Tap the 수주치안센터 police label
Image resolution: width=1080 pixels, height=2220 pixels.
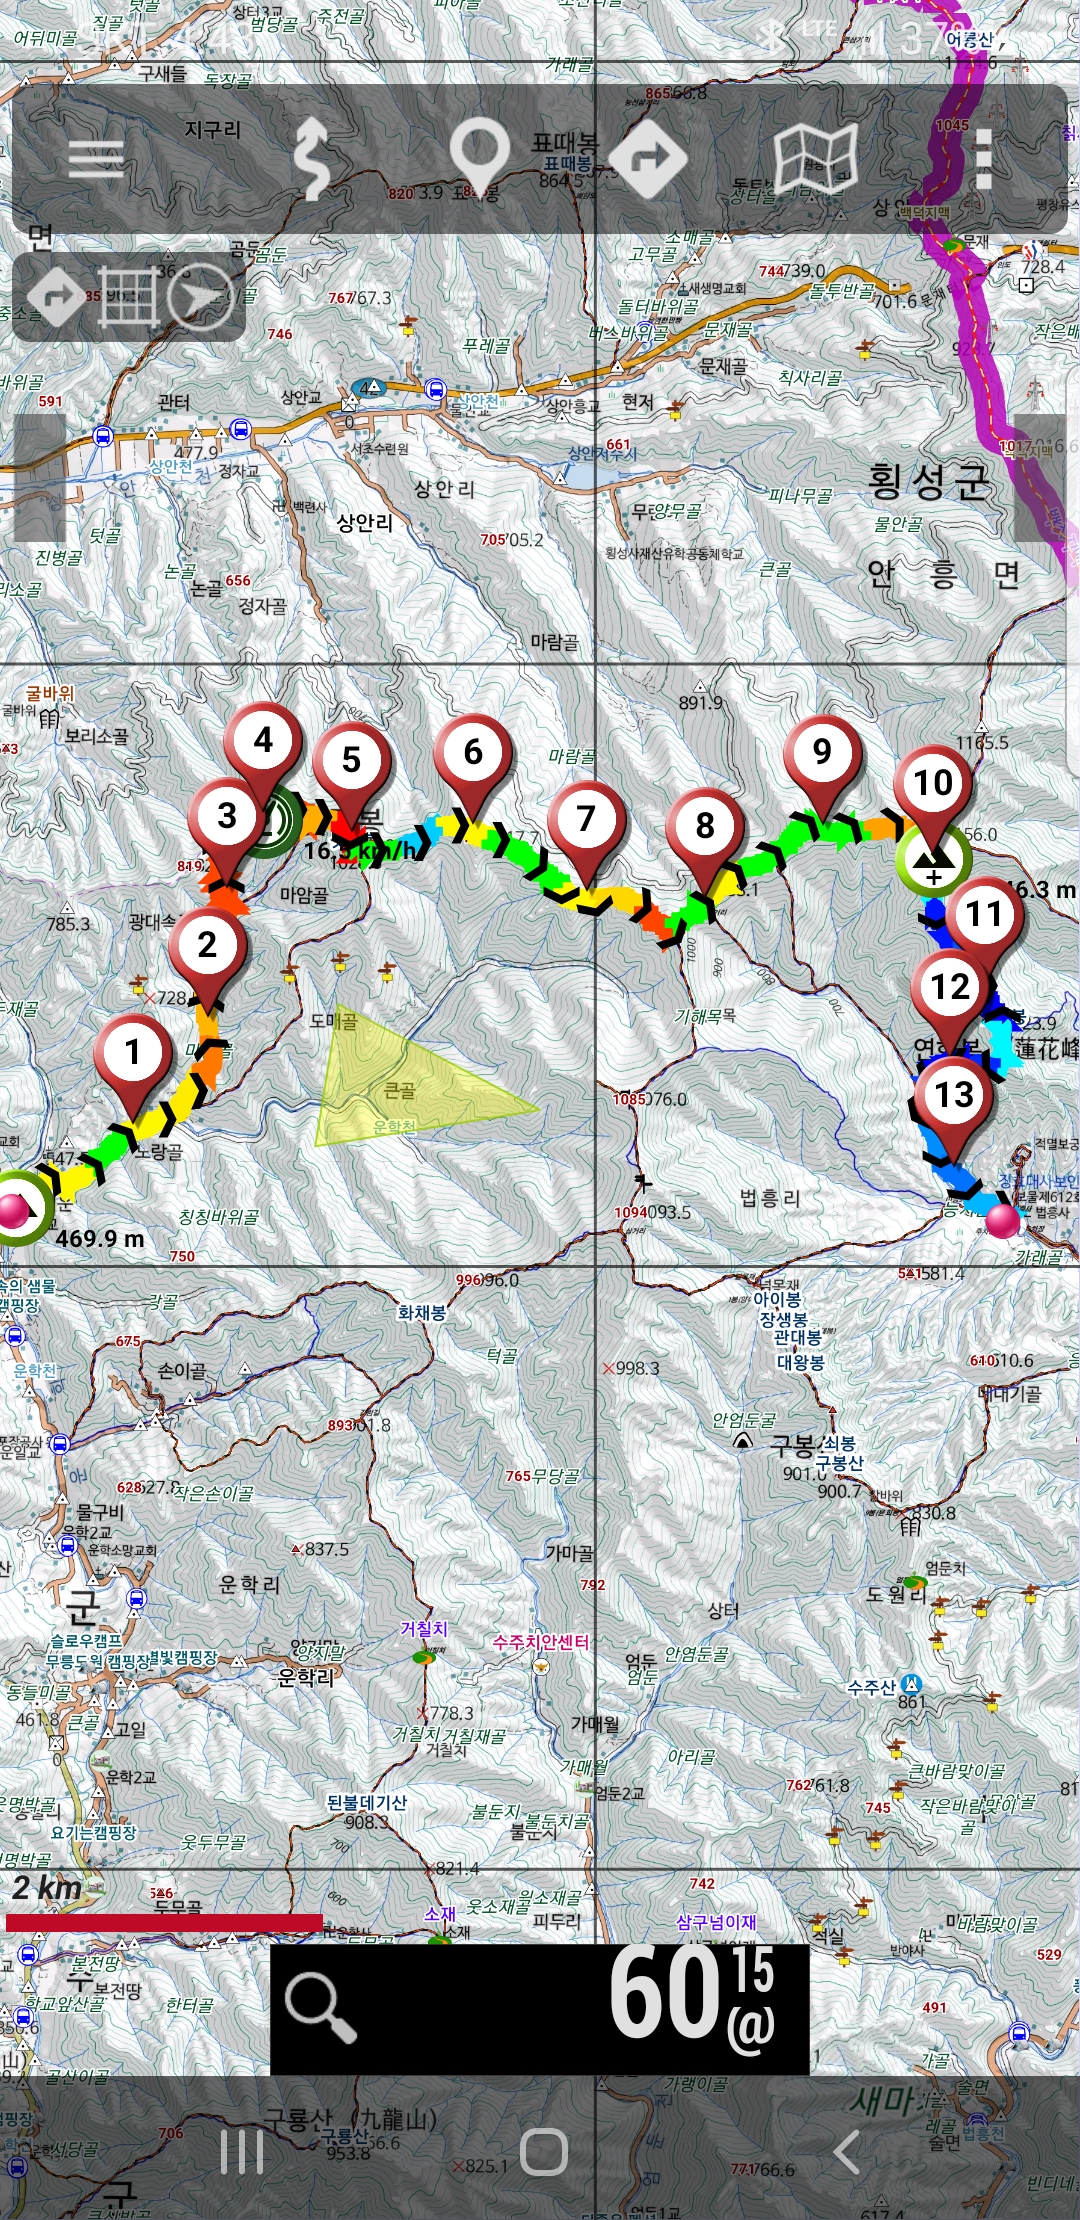point(541,1642)
